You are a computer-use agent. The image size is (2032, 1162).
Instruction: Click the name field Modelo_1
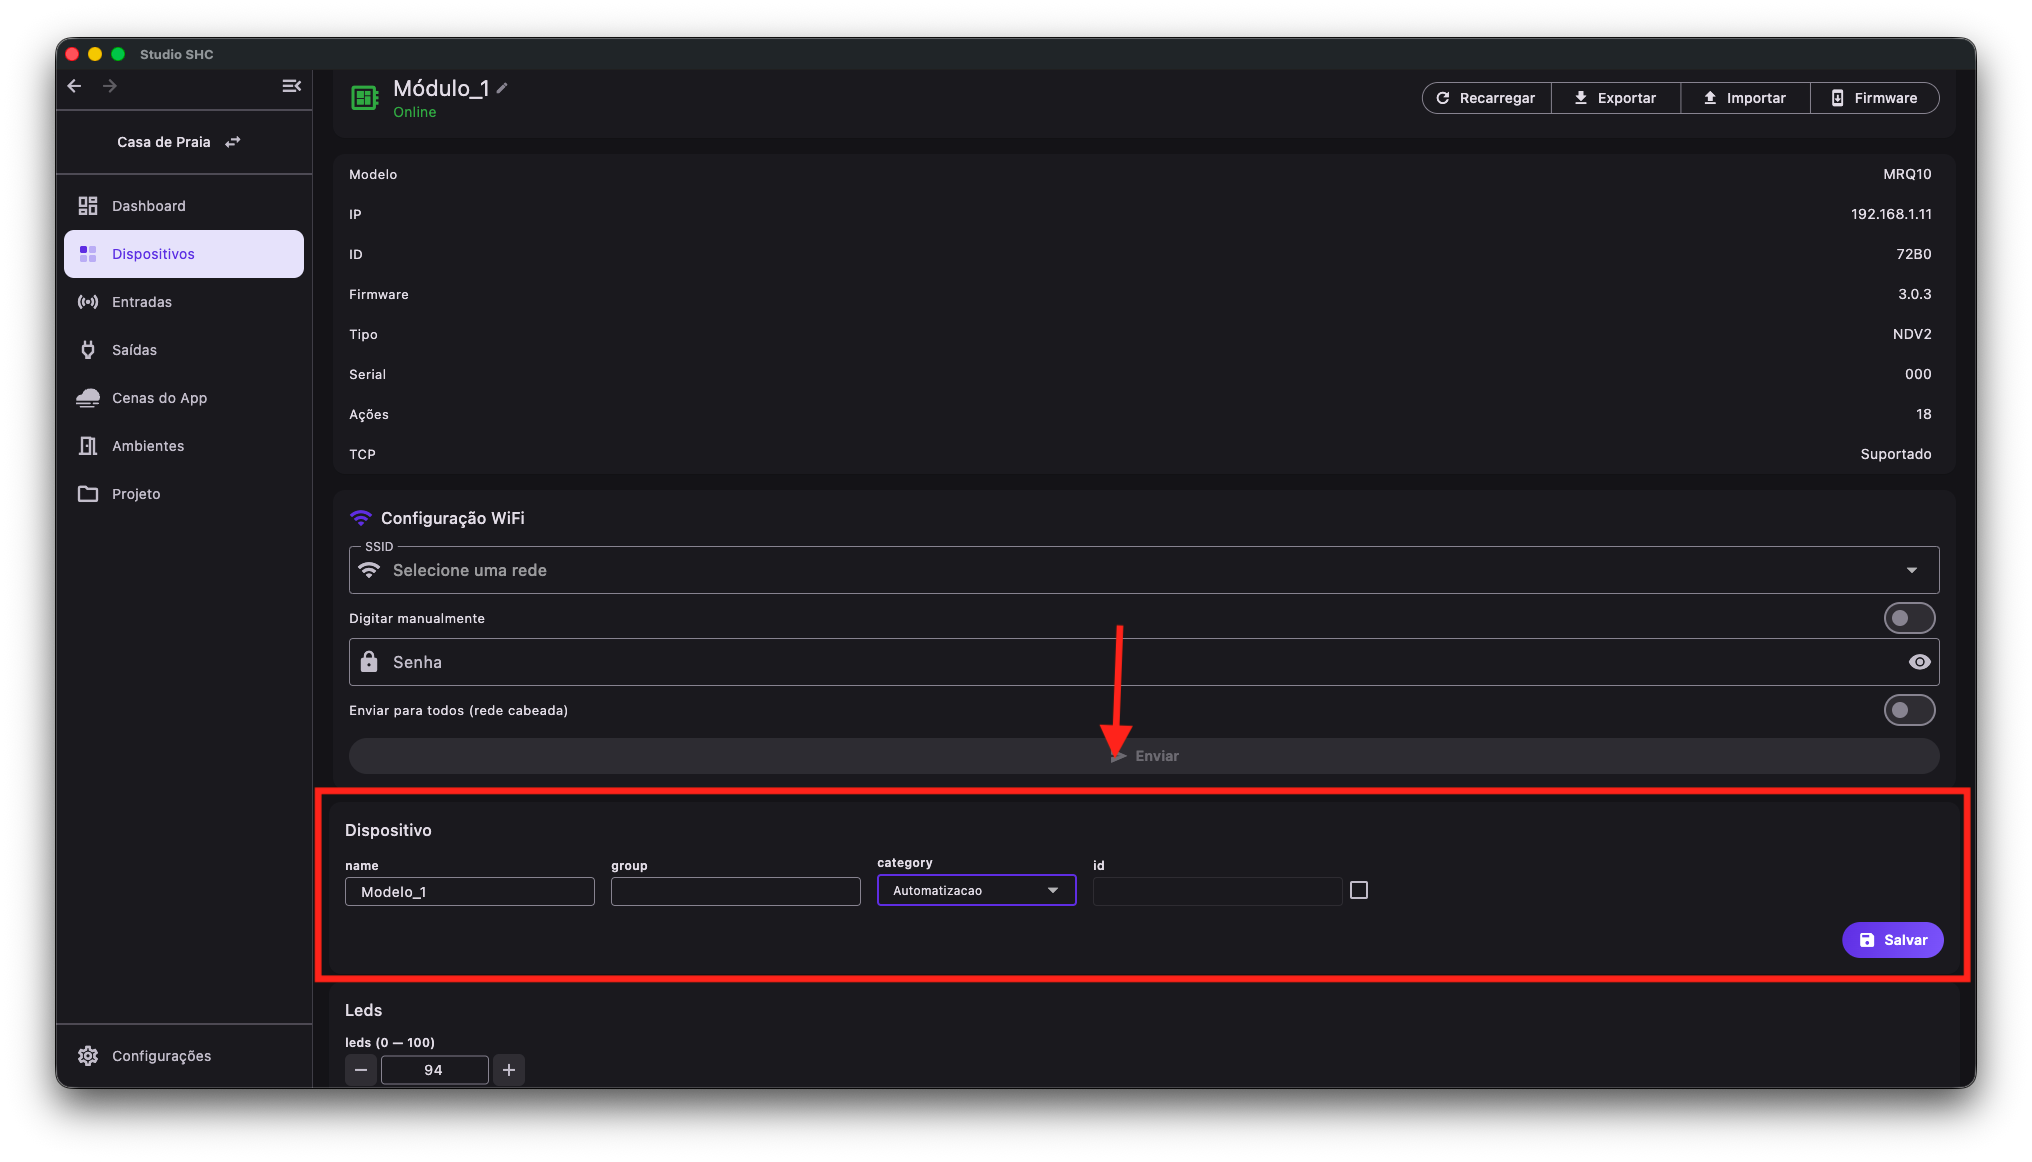pyautogui.click(x=470, y=892)
